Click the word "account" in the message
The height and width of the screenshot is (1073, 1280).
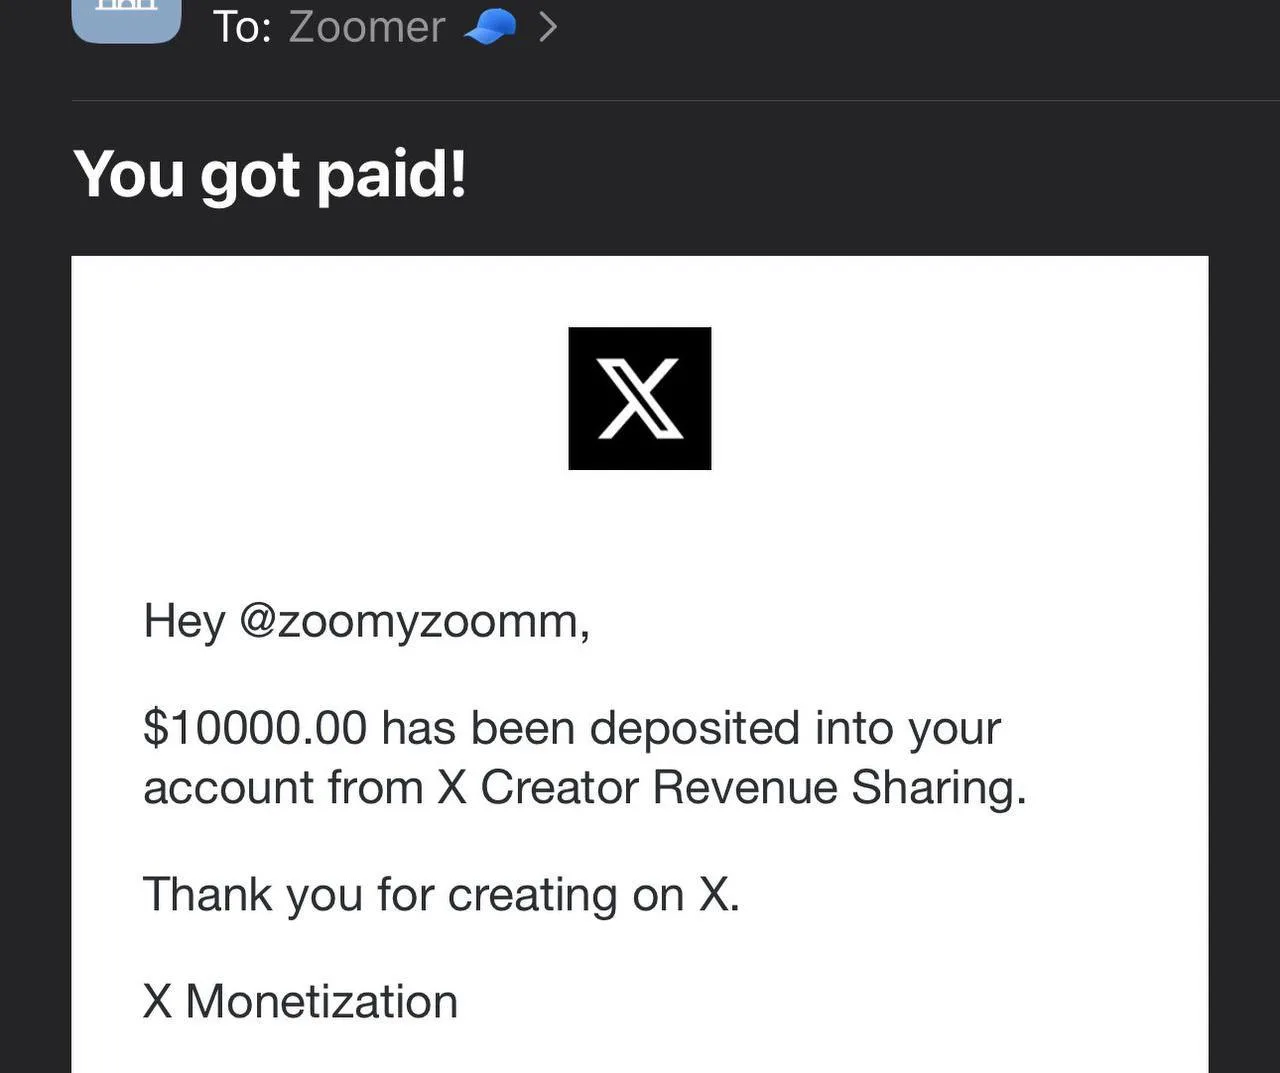[x=228, y=788]
